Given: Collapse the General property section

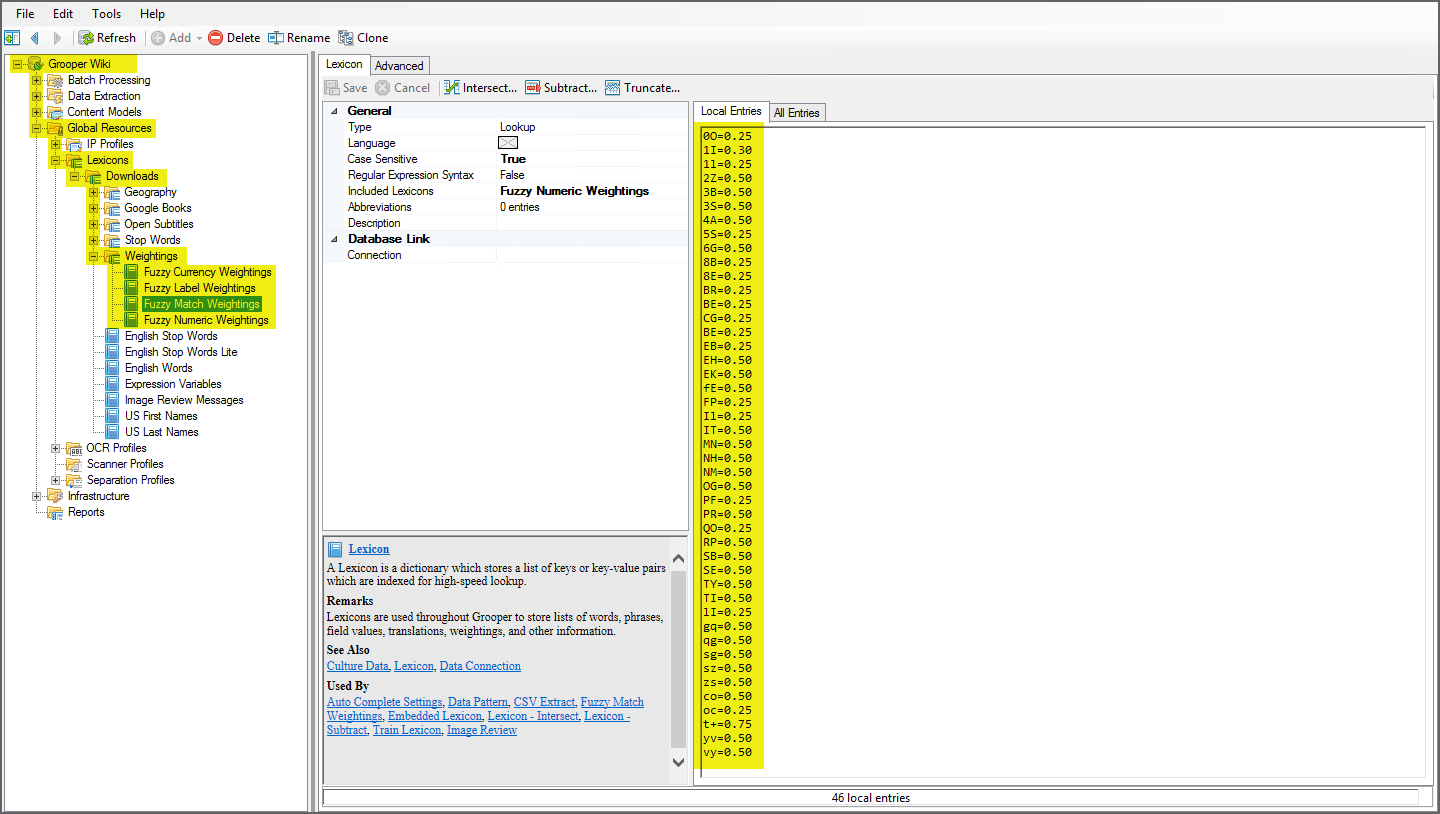Looking at the screenshot, I should pos(334,111).
